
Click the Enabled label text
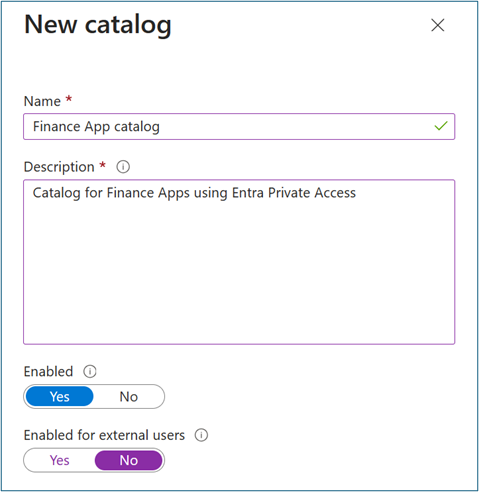(48, 371)
